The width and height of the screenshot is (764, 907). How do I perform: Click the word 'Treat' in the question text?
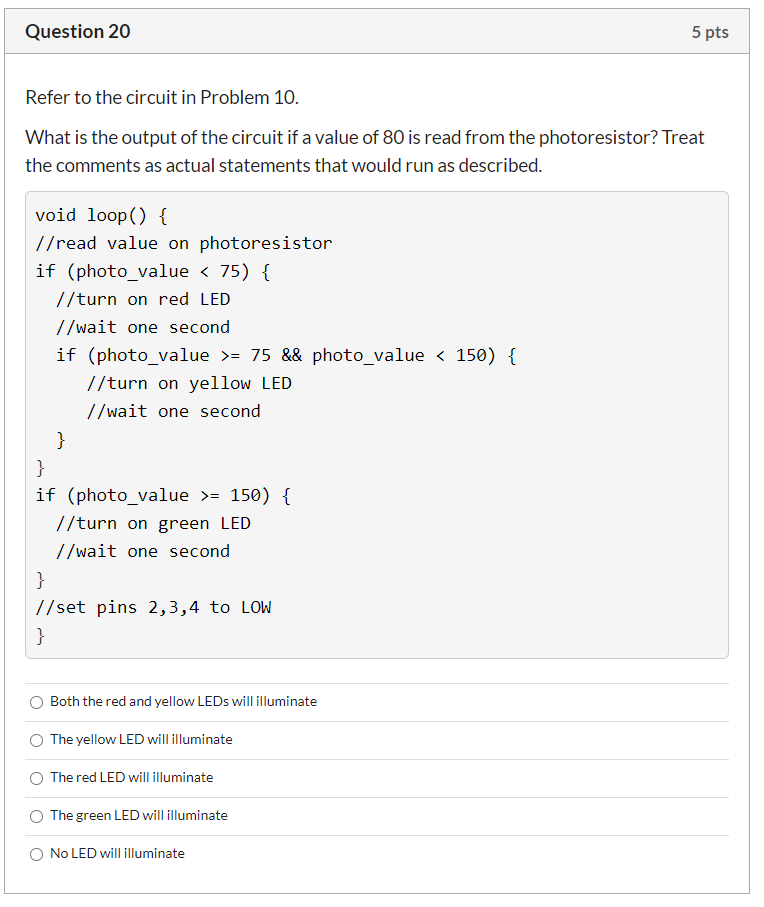pos(683,138)
